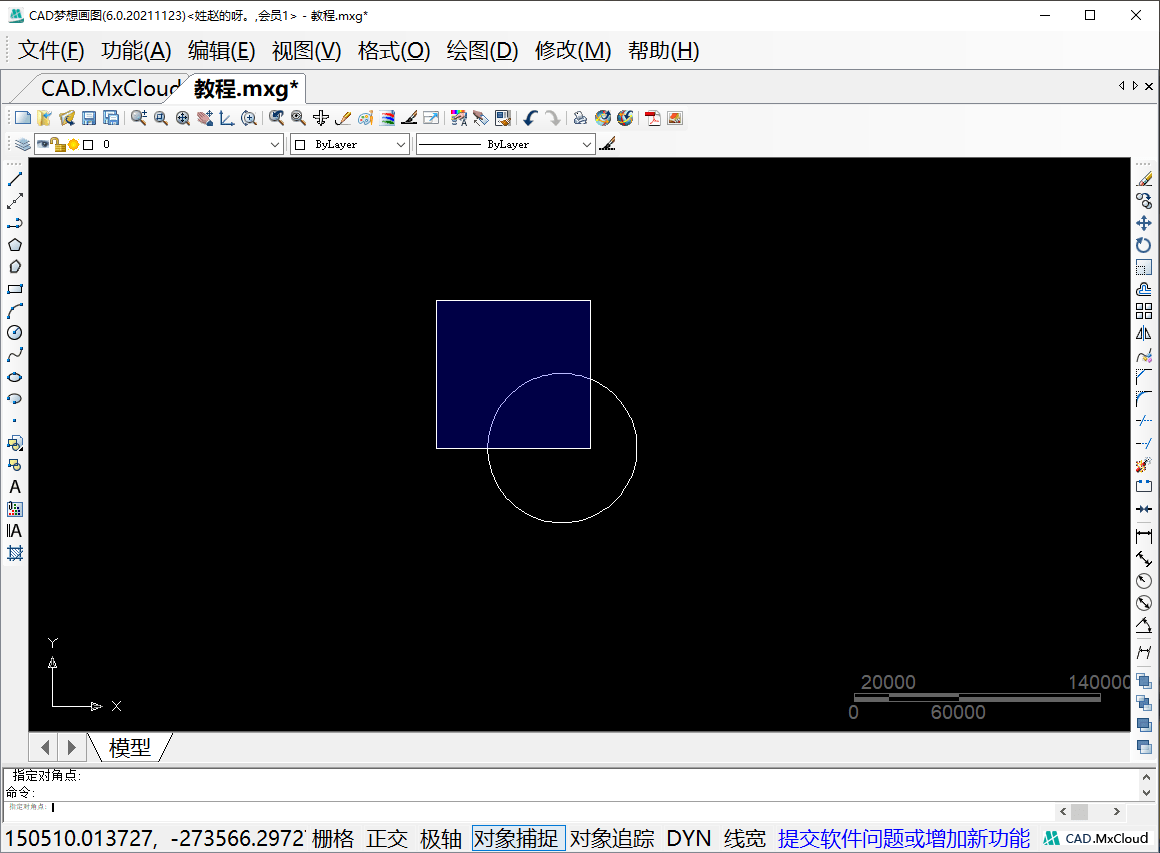Viewport: 1160px width, 853px height.
Task: Click the Redo arrow icon
Action: click(x=553, y=118)
